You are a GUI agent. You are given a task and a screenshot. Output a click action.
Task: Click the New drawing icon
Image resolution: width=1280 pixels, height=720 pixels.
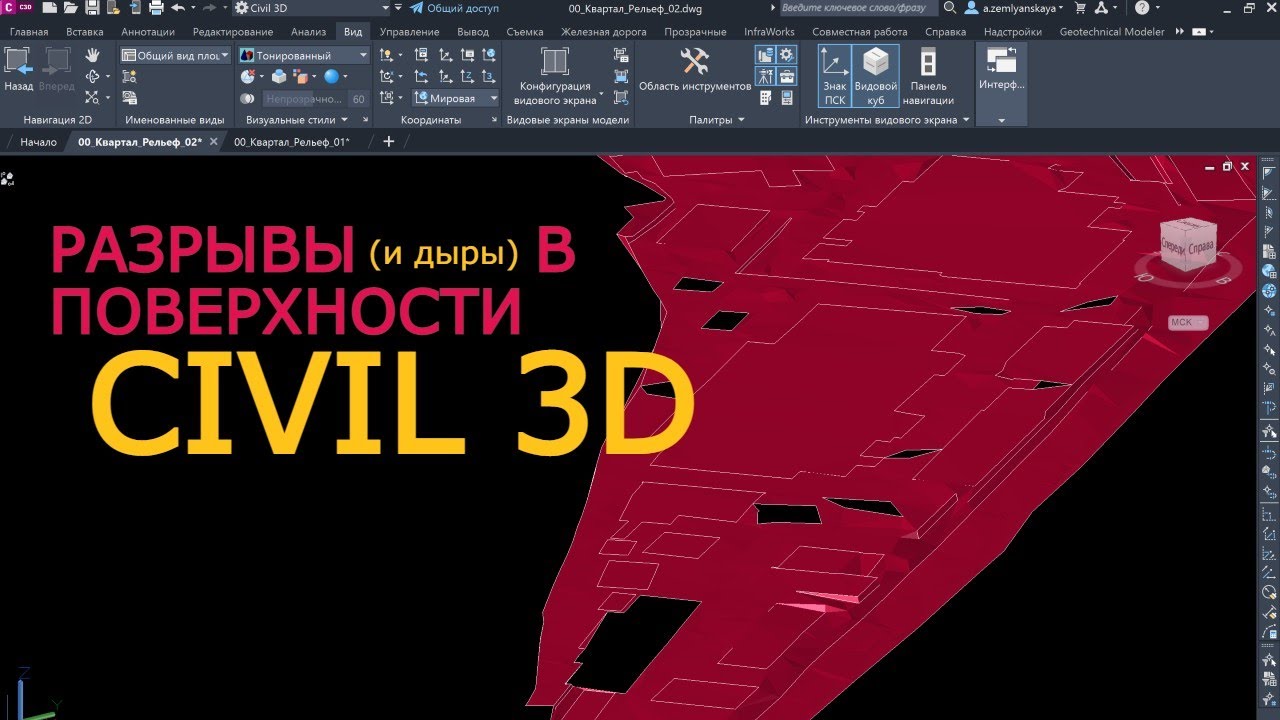point(48,8)
